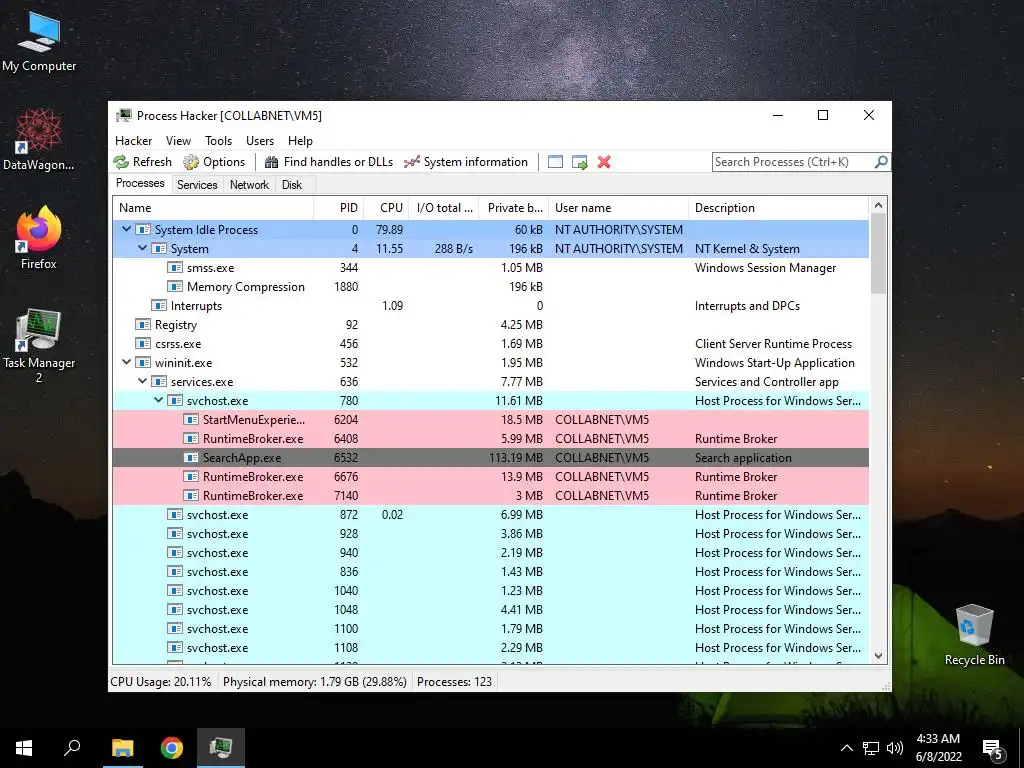1024x768 pixels.
Task: Open Recycle Bin desktop icon
Action: click(974, 635)
